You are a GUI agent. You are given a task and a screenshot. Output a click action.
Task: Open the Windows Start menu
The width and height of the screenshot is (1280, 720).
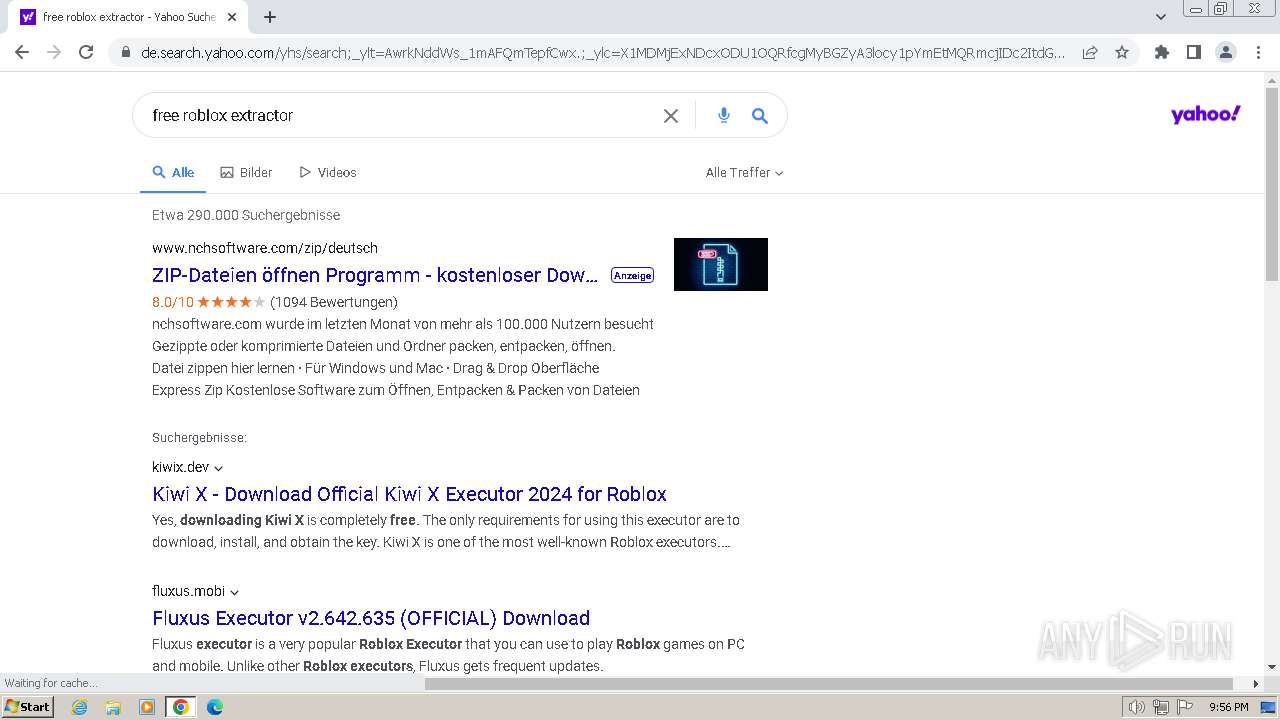click(28, 707)
